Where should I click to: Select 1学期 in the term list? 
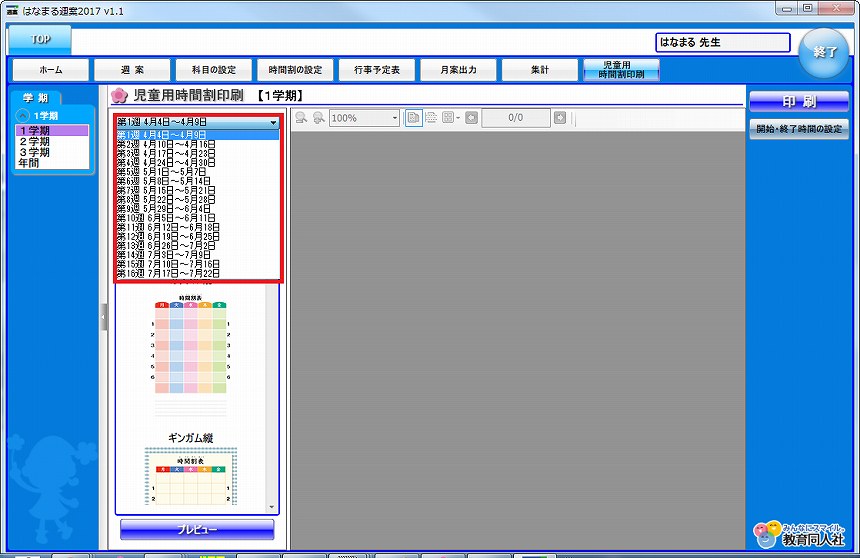pyautogui.click(x=52, y=131)
